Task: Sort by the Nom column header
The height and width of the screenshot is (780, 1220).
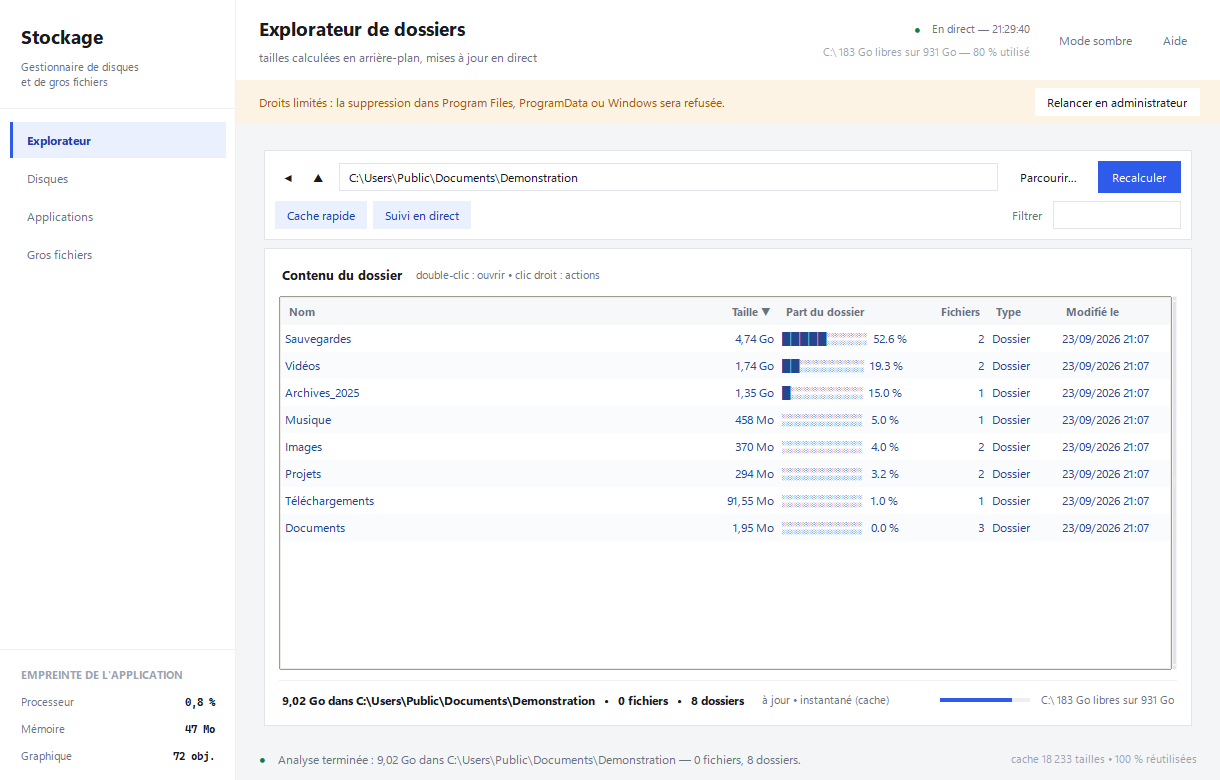Action: point(302,312)
